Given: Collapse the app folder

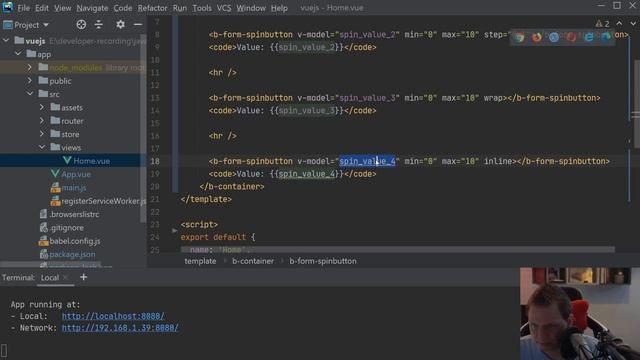Looking at the screenshot, I should (x=18, y=53).
